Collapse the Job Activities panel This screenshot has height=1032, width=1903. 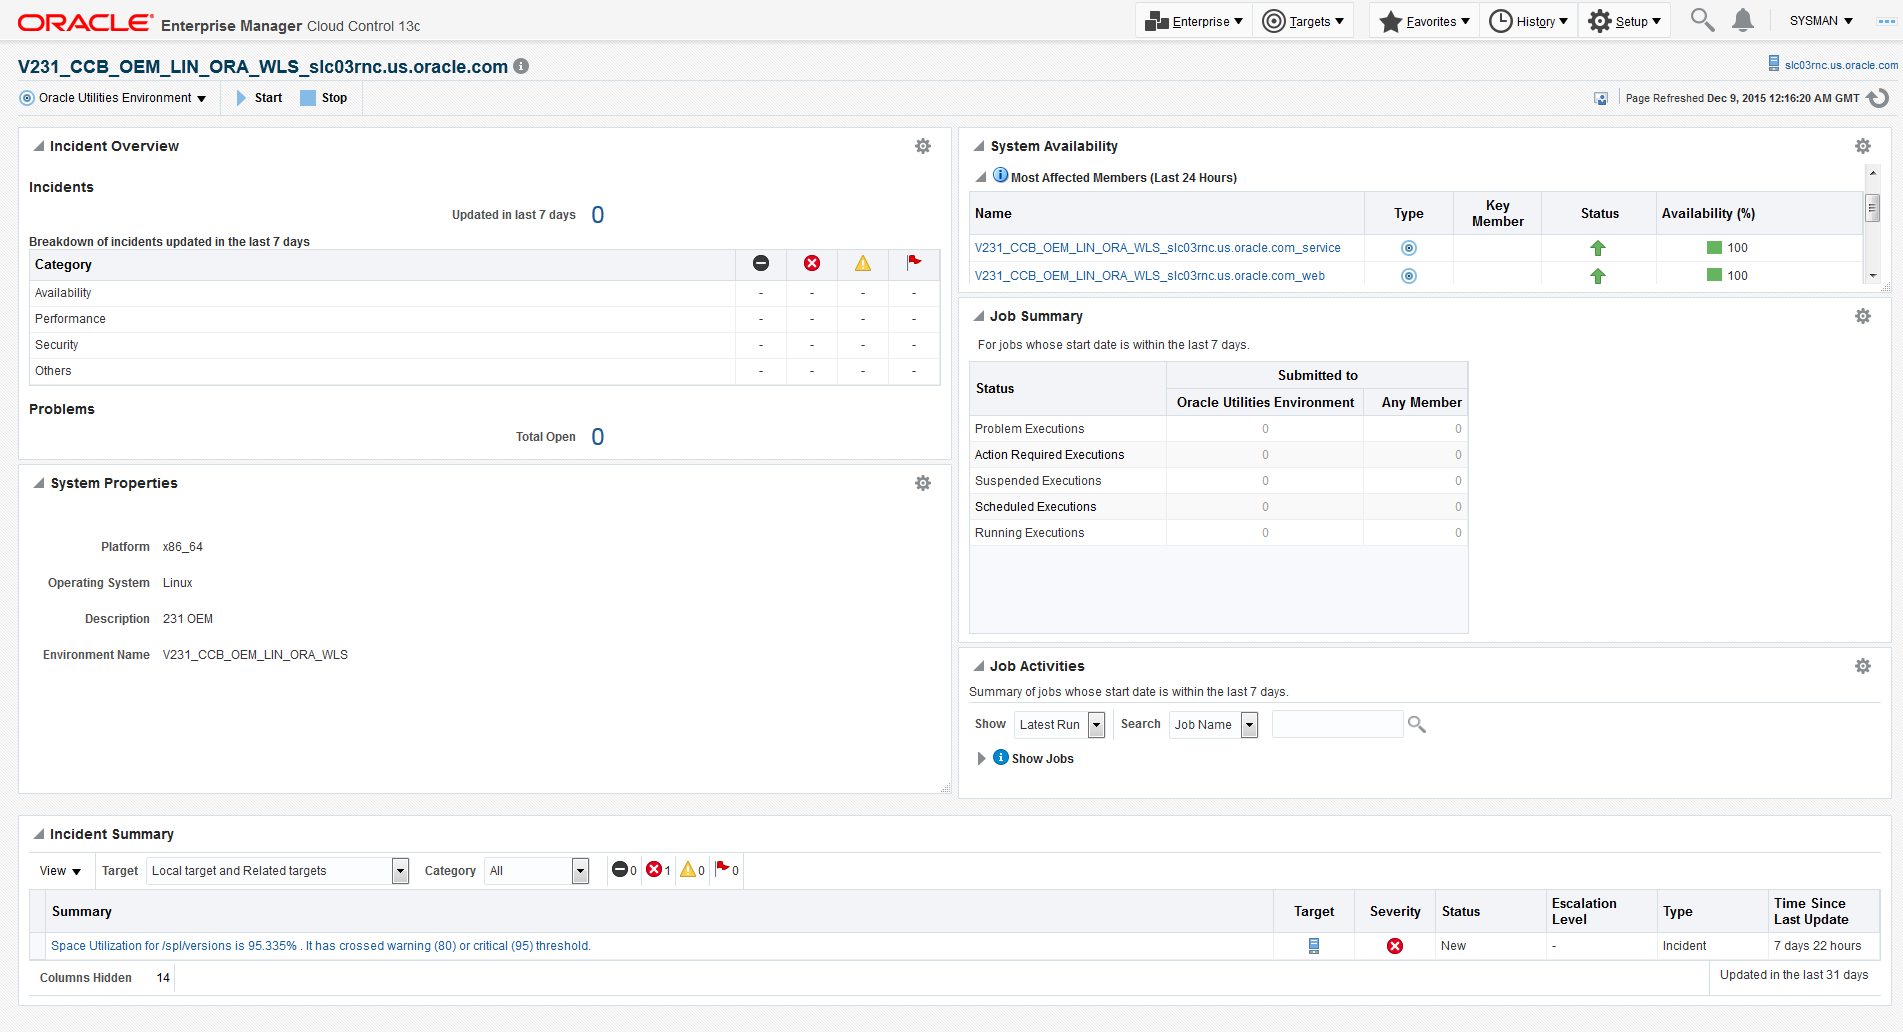980,666
